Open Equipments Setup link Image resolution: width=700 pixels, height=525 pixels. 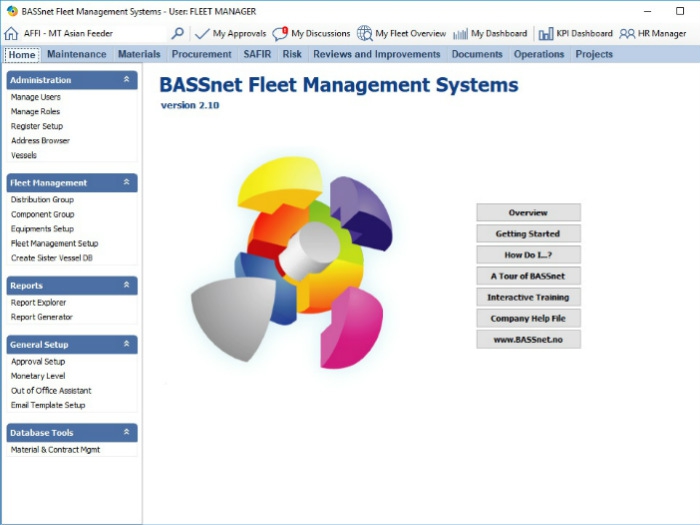click(42, 229)
